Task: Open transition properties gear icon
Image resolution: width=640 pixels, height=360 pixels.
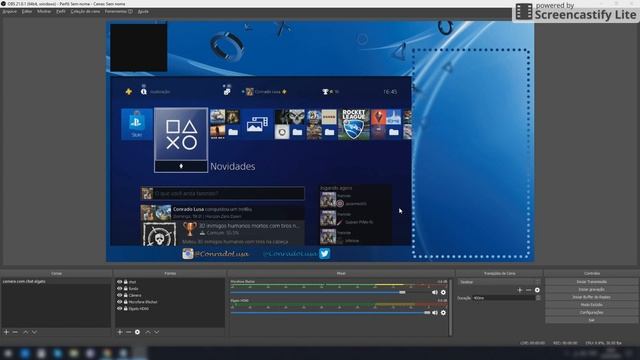Action: (x=537, y=290)
